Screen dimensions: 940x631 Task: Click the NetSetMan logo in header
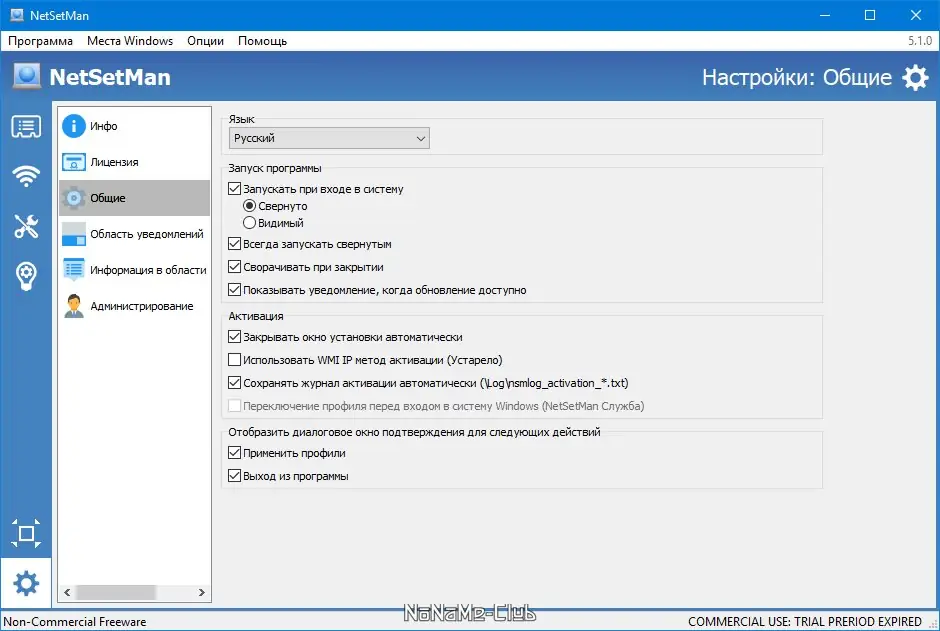tap(27, 77)
